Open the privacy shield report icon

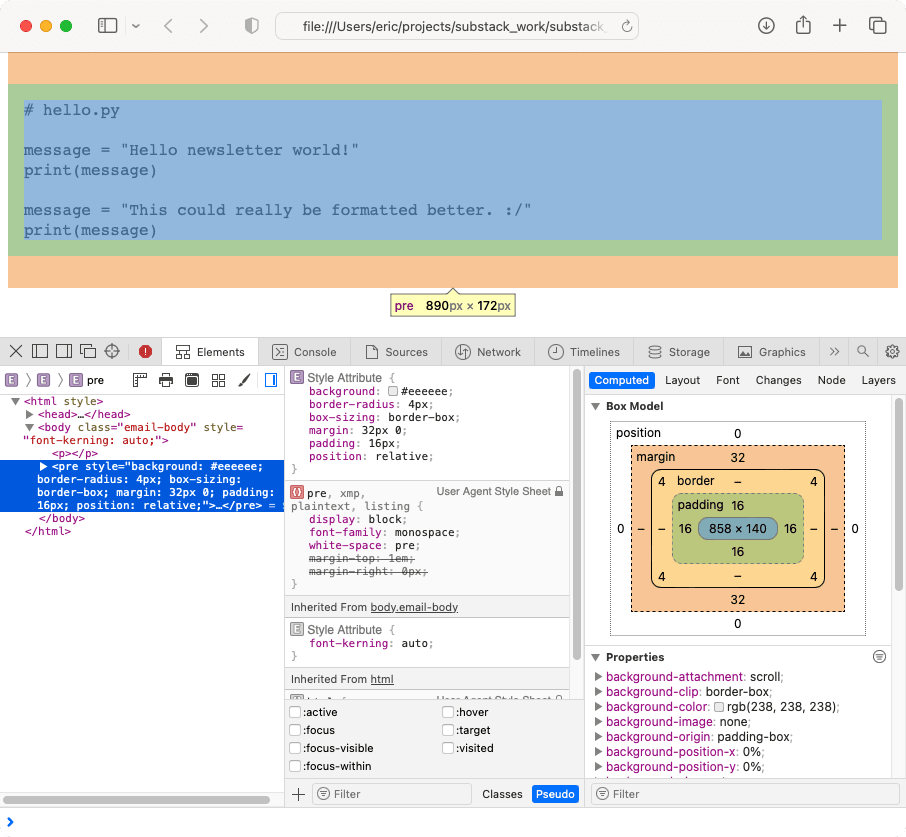click(x=251, y=26)
